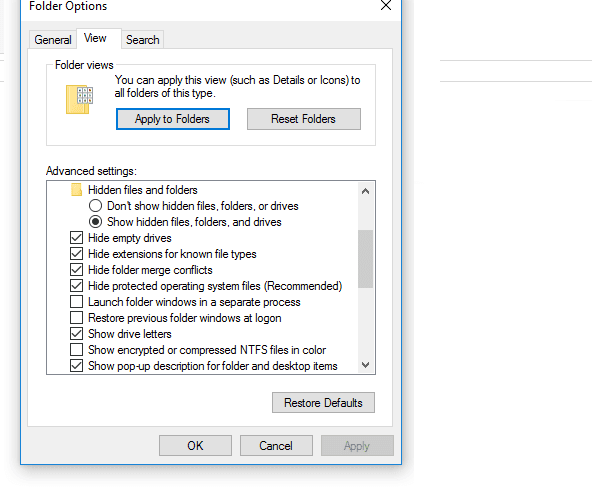
Task: Click the scroll down arrow in Advanced settings
Action: (365, 365)
